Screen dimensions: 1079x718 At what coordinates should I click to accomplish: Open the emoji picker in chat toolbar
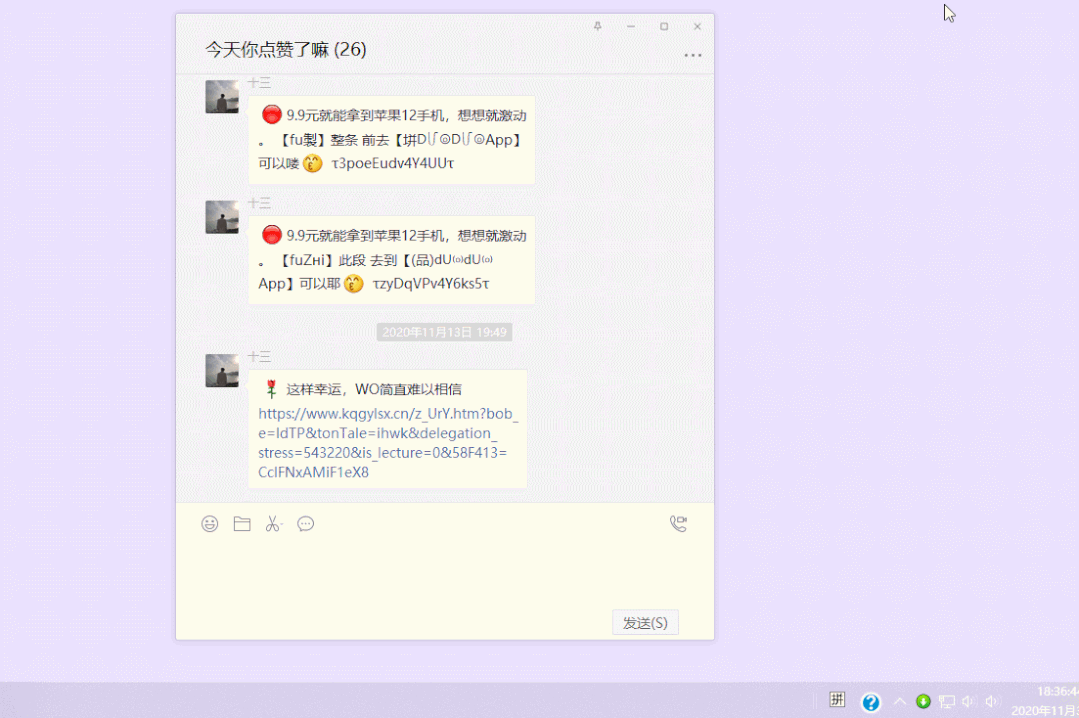(x=210, y=524)
